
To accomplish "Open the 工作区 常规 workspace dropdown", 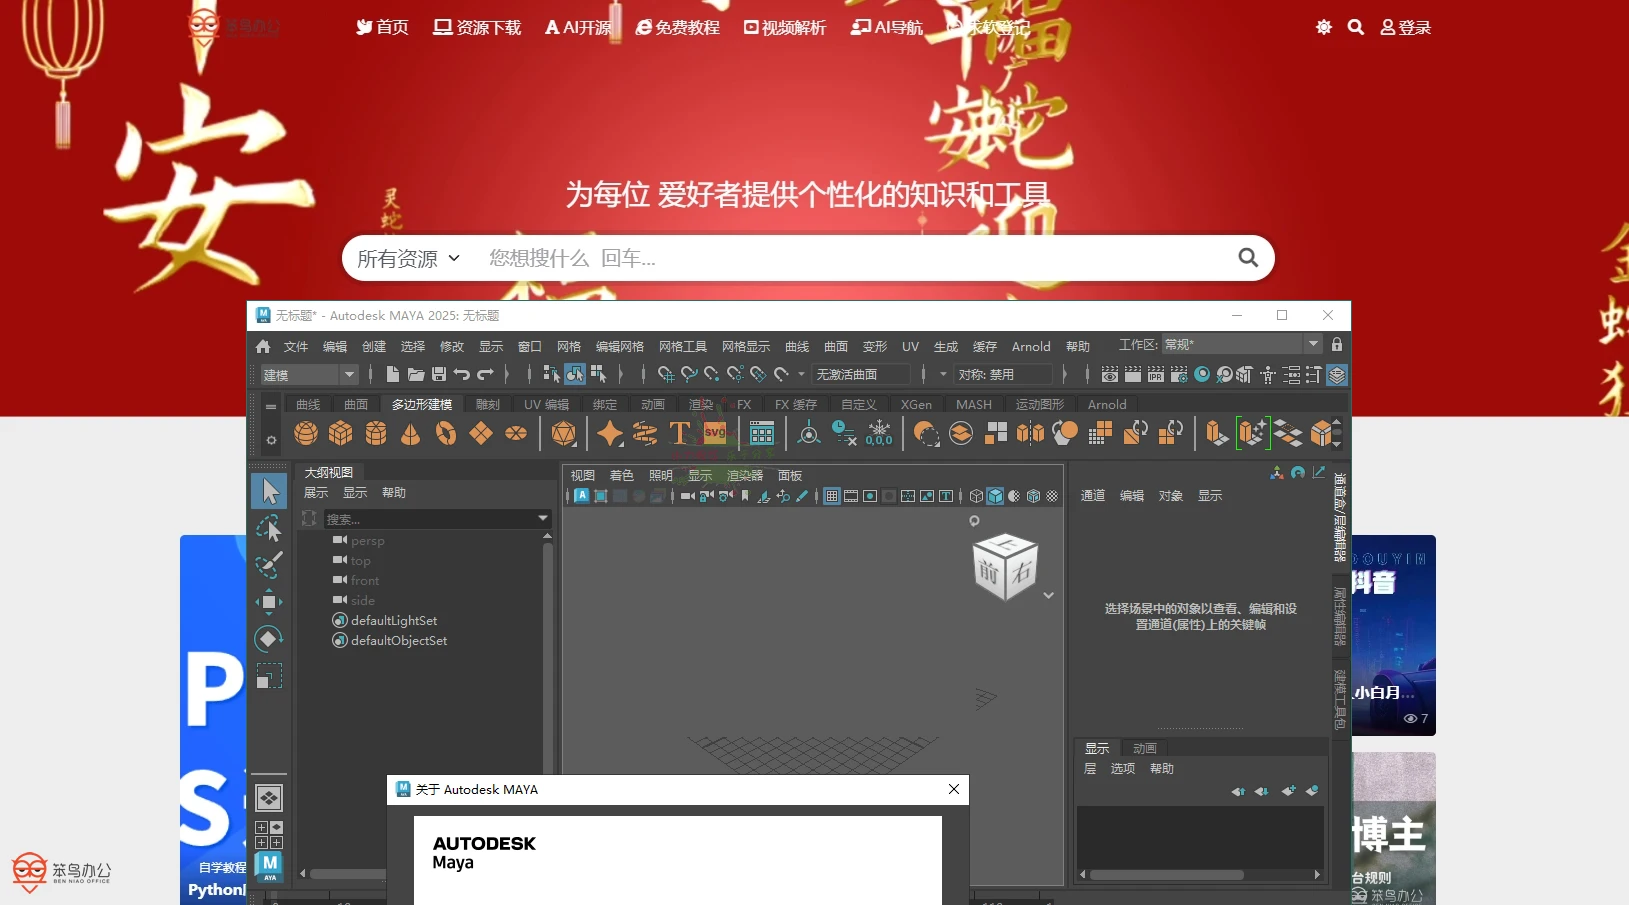I will pos(1242,344).
